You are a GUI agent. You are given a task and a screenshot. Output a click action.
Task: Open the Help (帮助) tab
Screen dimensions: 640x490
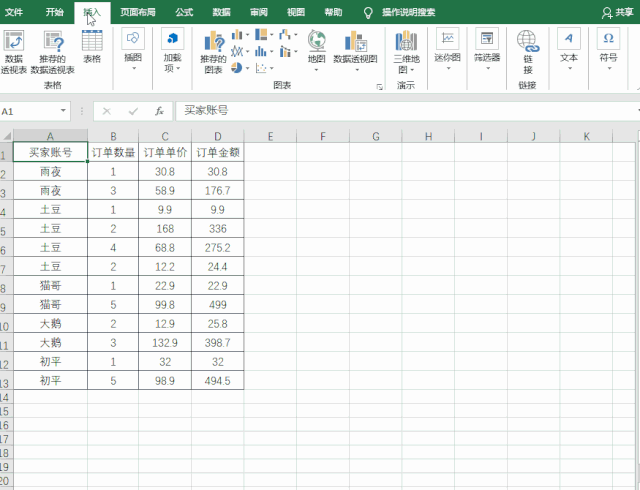pyautogui.click(x=333, y=12)
